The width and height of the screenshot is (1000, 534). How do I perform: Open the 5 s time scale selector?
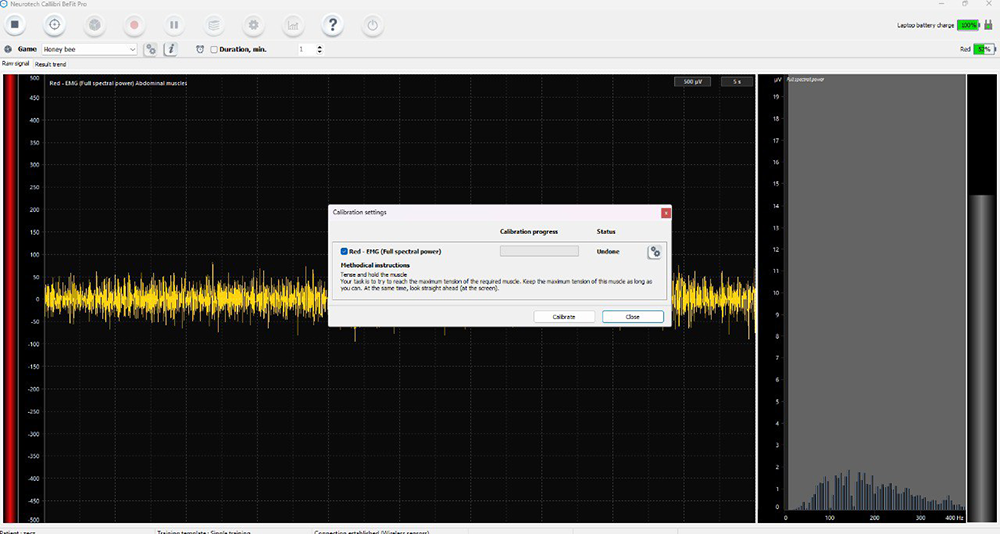point(737,81)
